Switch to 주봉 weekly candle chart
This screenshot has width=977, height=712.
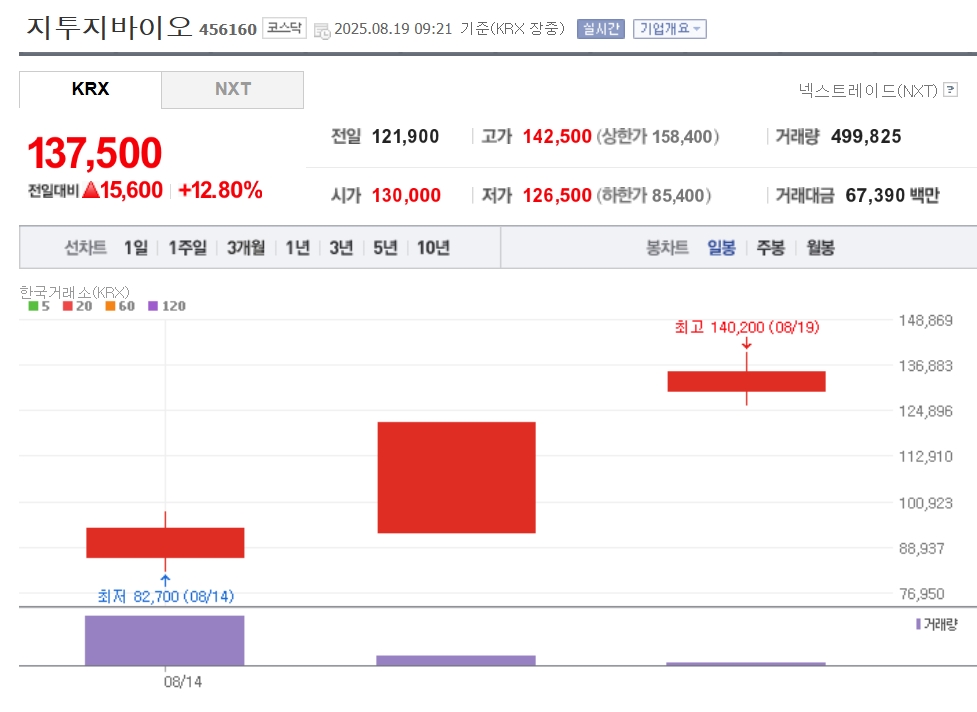pyautogui.click(x=770, y=248)
